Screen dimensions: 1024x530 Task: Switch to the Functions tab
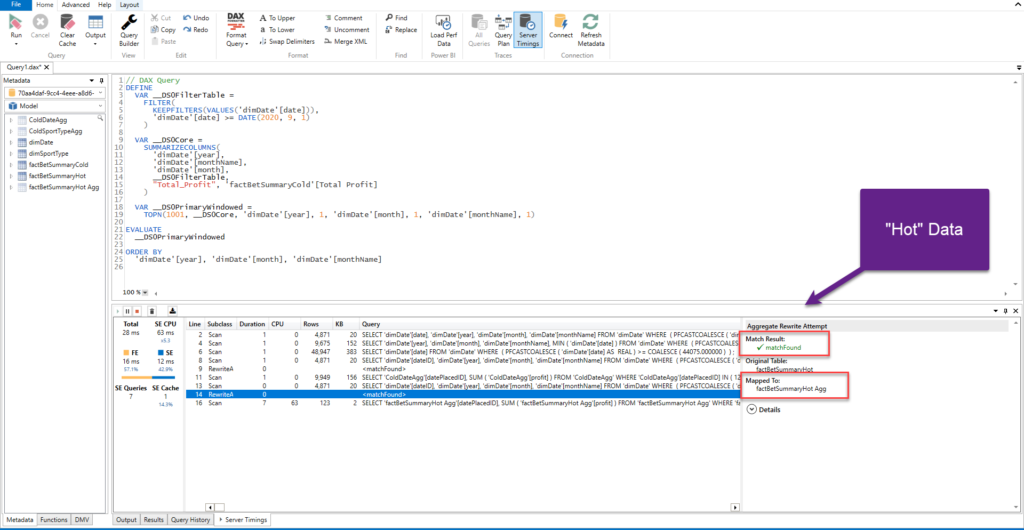click(53, 520)
